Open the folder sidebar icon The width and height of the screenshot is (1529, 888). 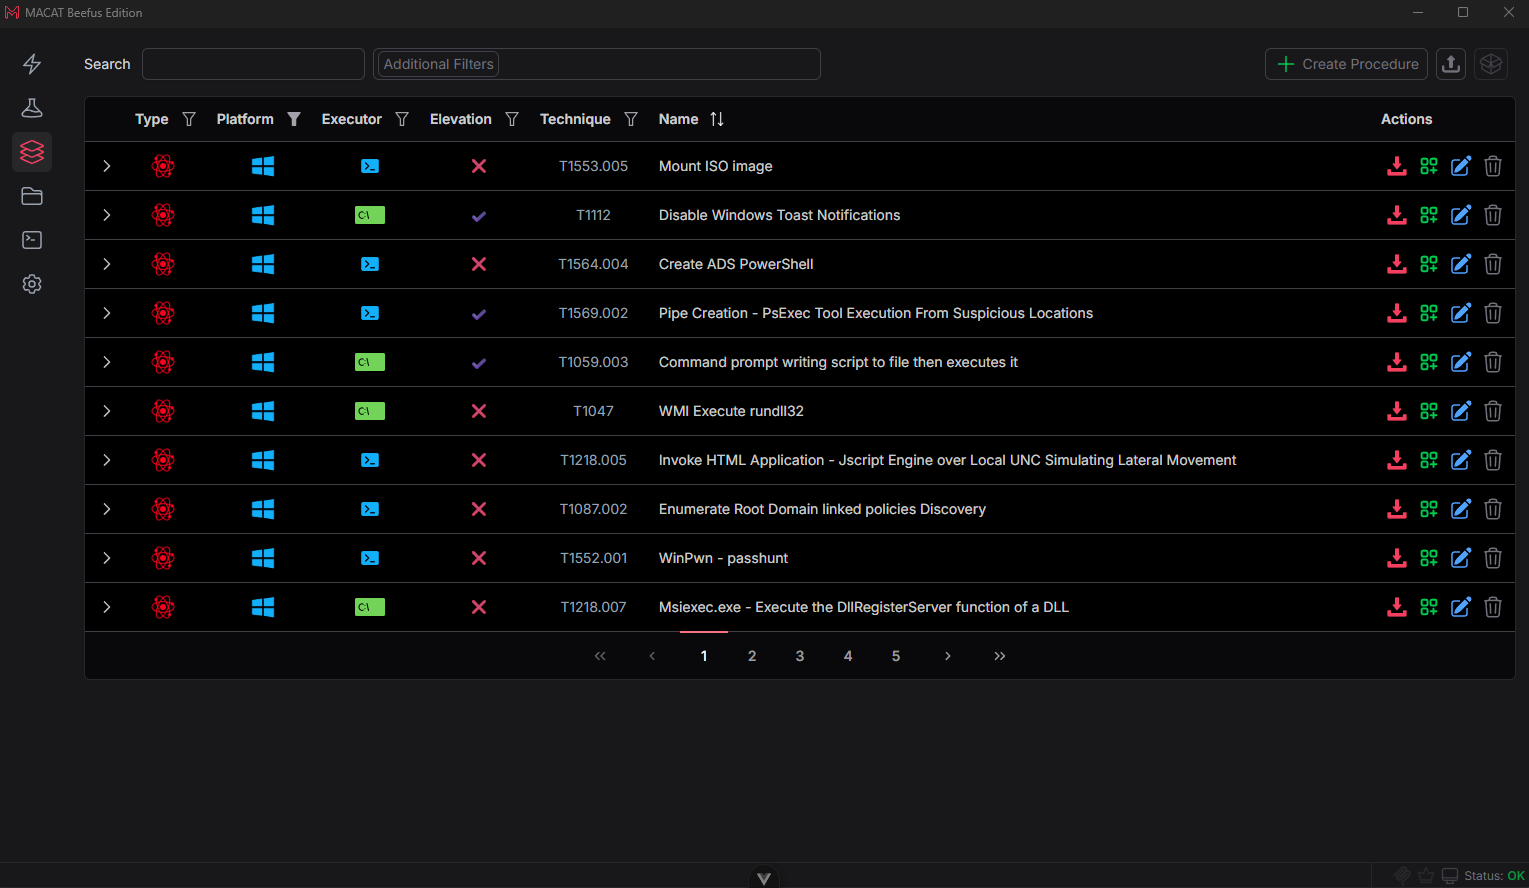[32, 196]
